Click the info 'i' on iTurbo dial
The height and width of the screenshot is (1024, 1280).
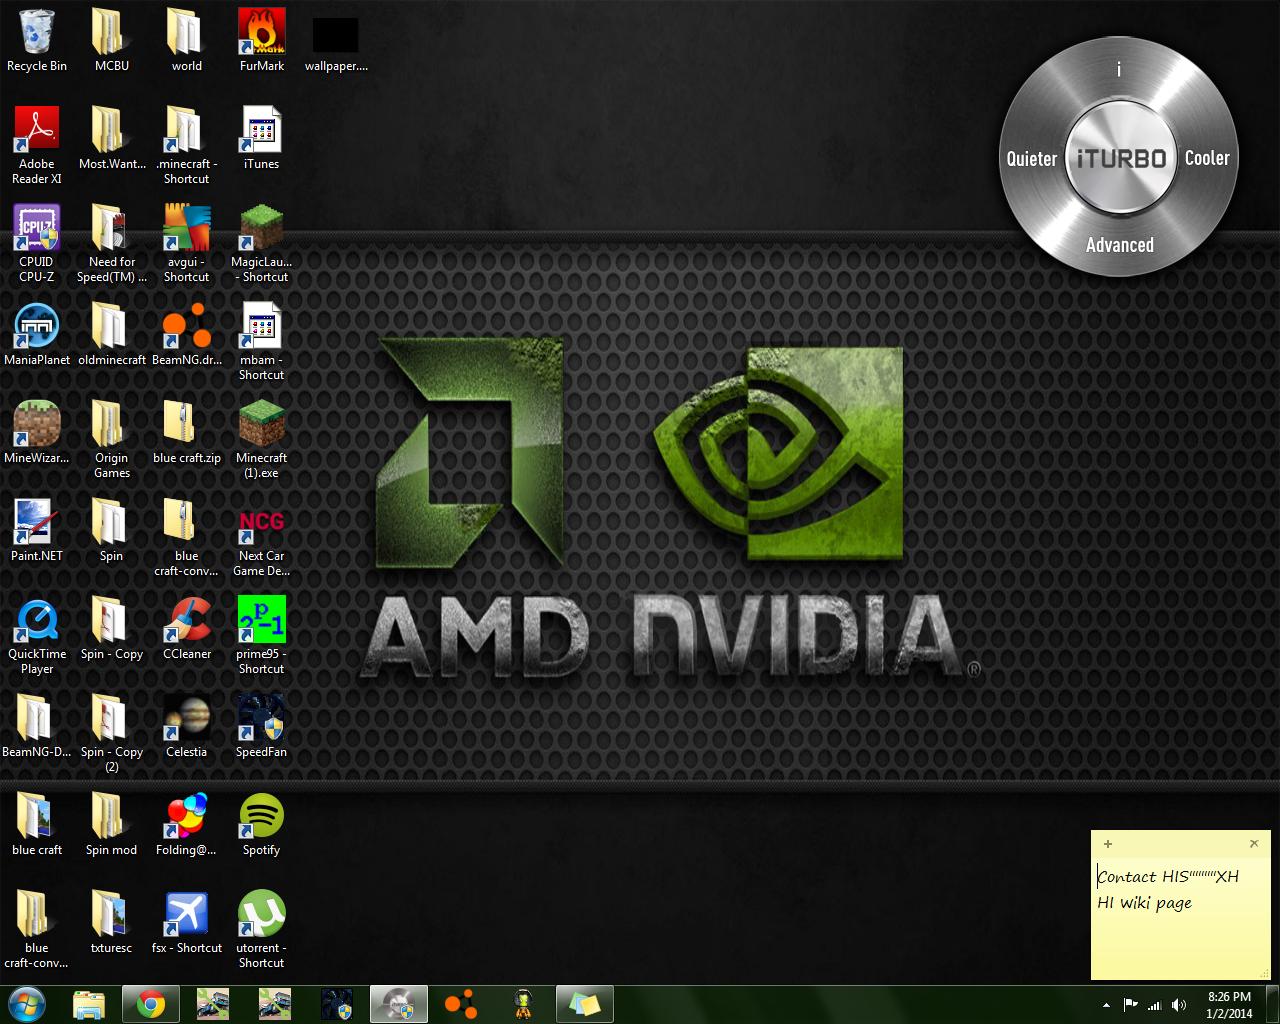[x=1119, y=69]
